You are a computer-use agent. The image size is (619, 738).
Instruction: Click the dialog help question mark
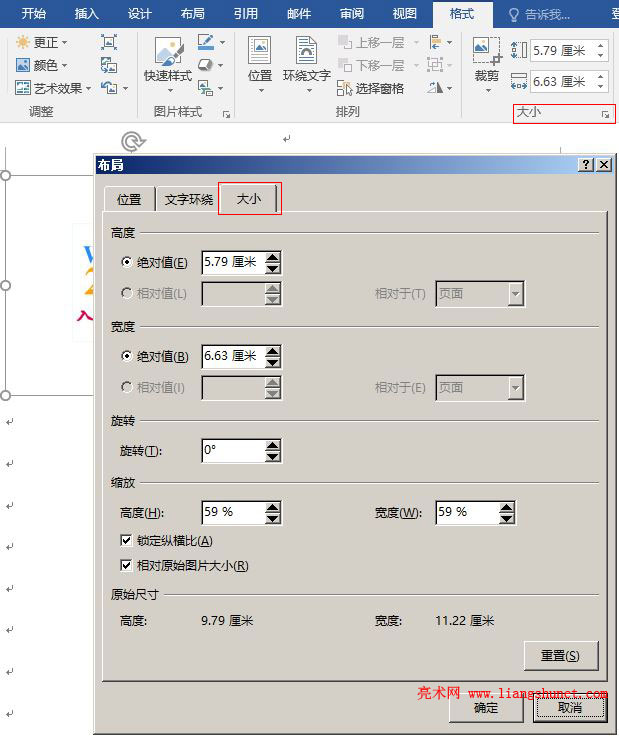coord(586,164)
